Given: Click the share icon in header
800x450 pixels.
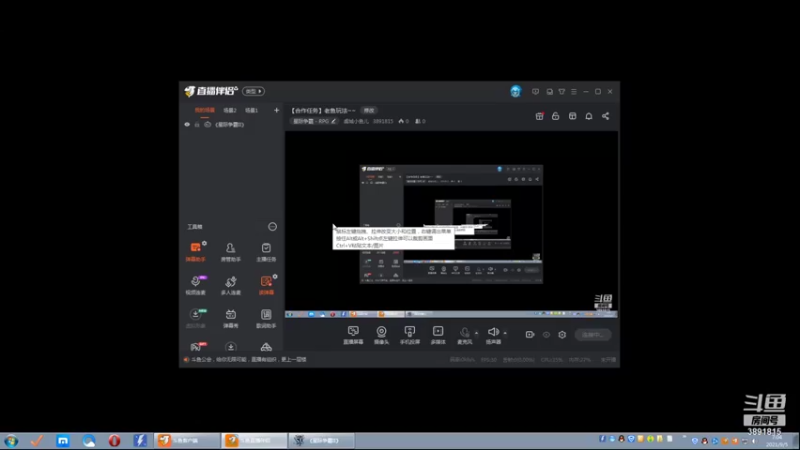Looking at the screenshot, I should coord(606,116).
